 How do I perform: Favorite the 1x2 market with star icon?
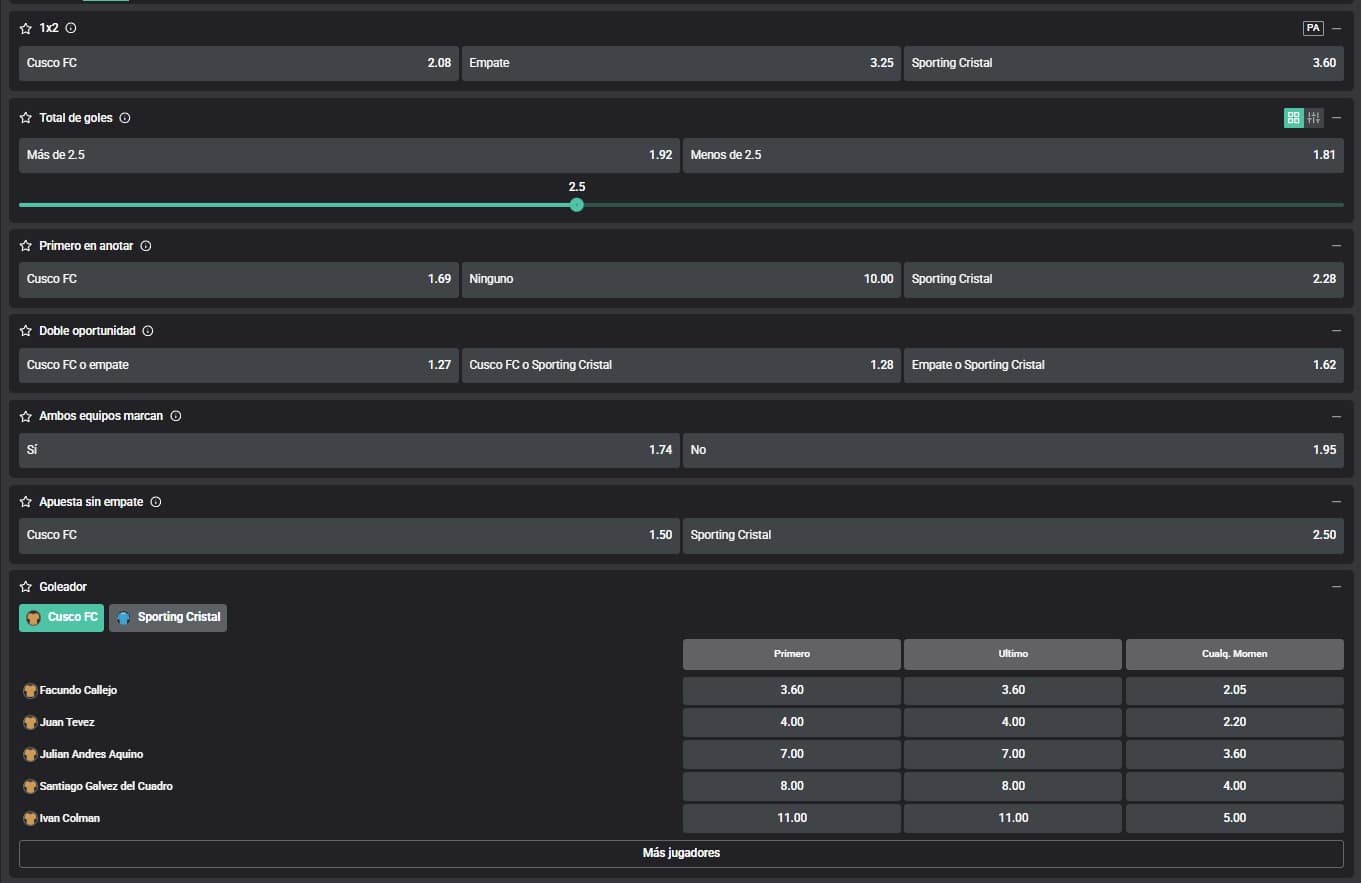pyautogui.click(x=26, y=29)
